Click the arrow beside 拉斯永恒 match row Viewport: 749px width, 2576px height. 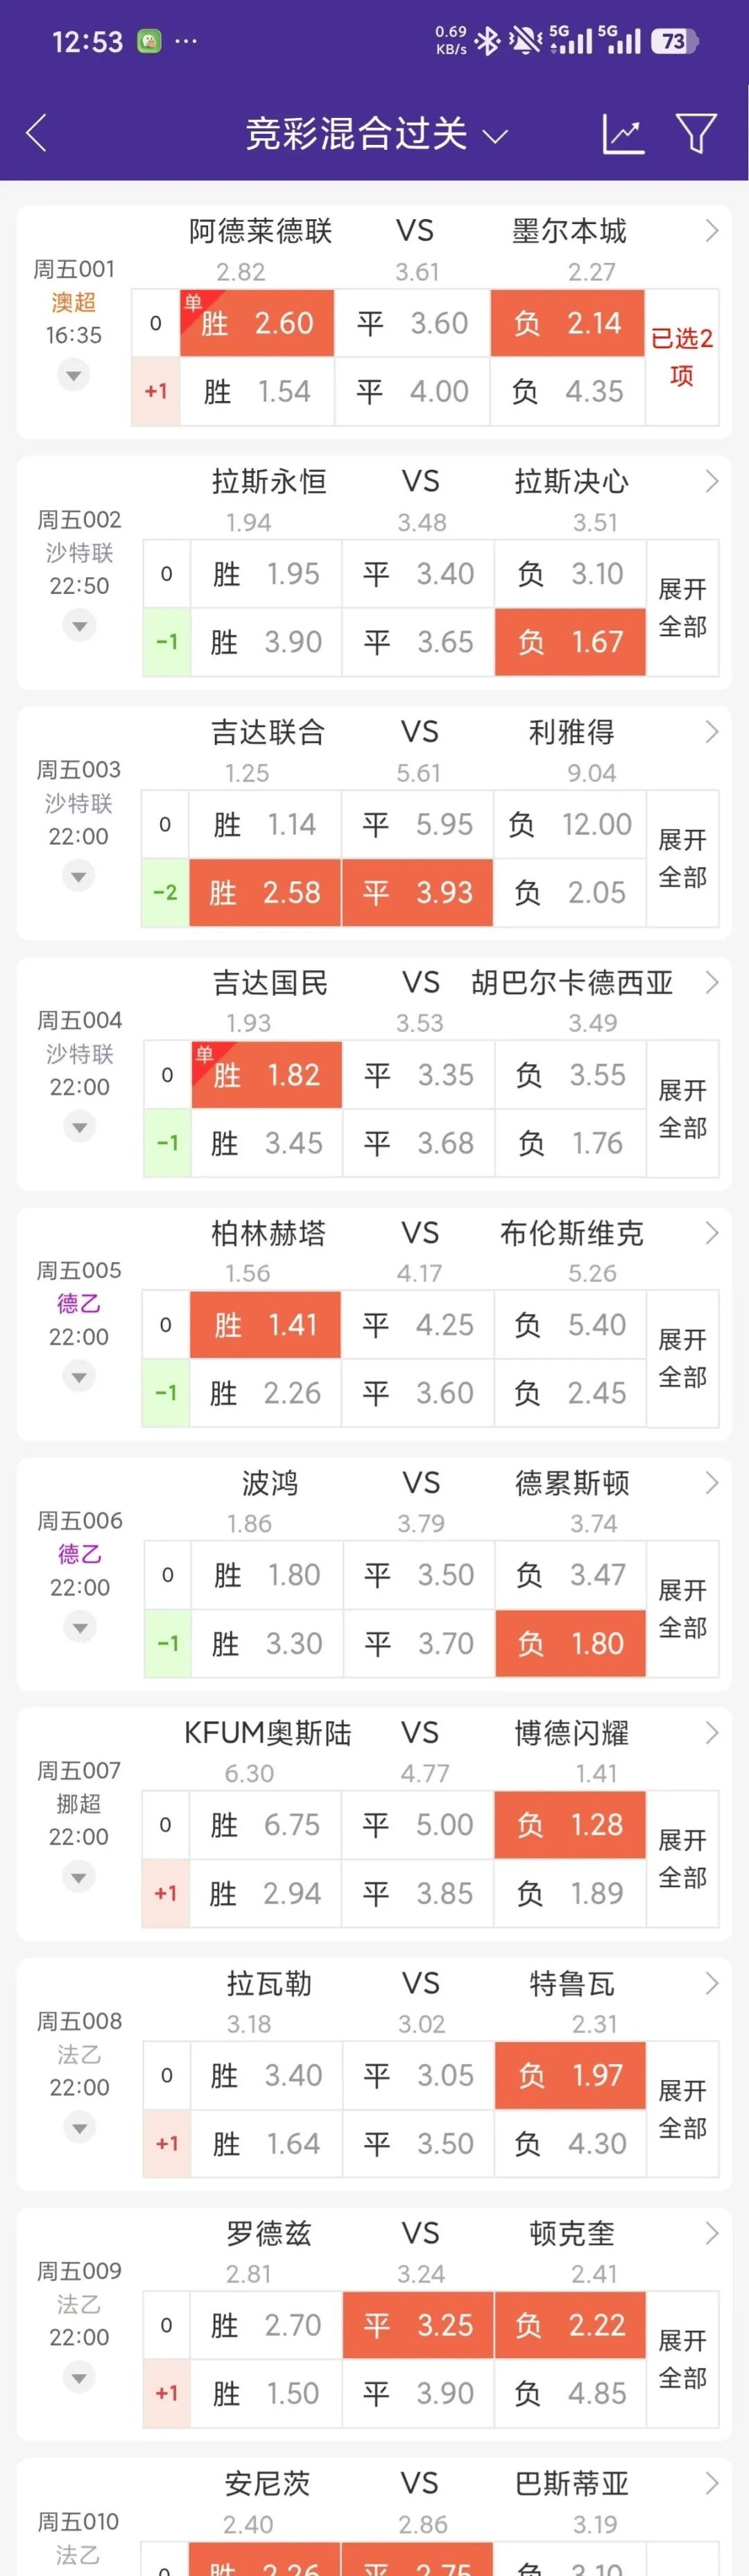[712, 481]
